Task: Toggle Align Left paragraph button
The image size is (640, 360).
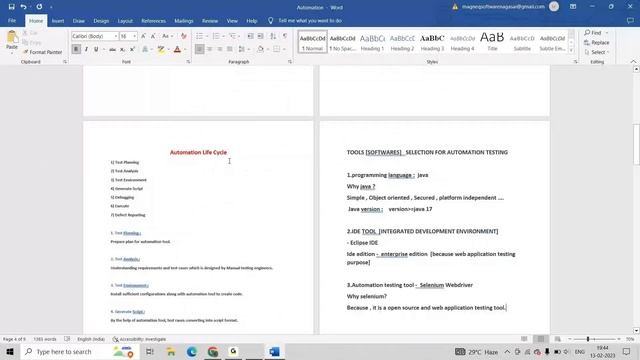Action: pyautogui.click(x=199, y=49)
